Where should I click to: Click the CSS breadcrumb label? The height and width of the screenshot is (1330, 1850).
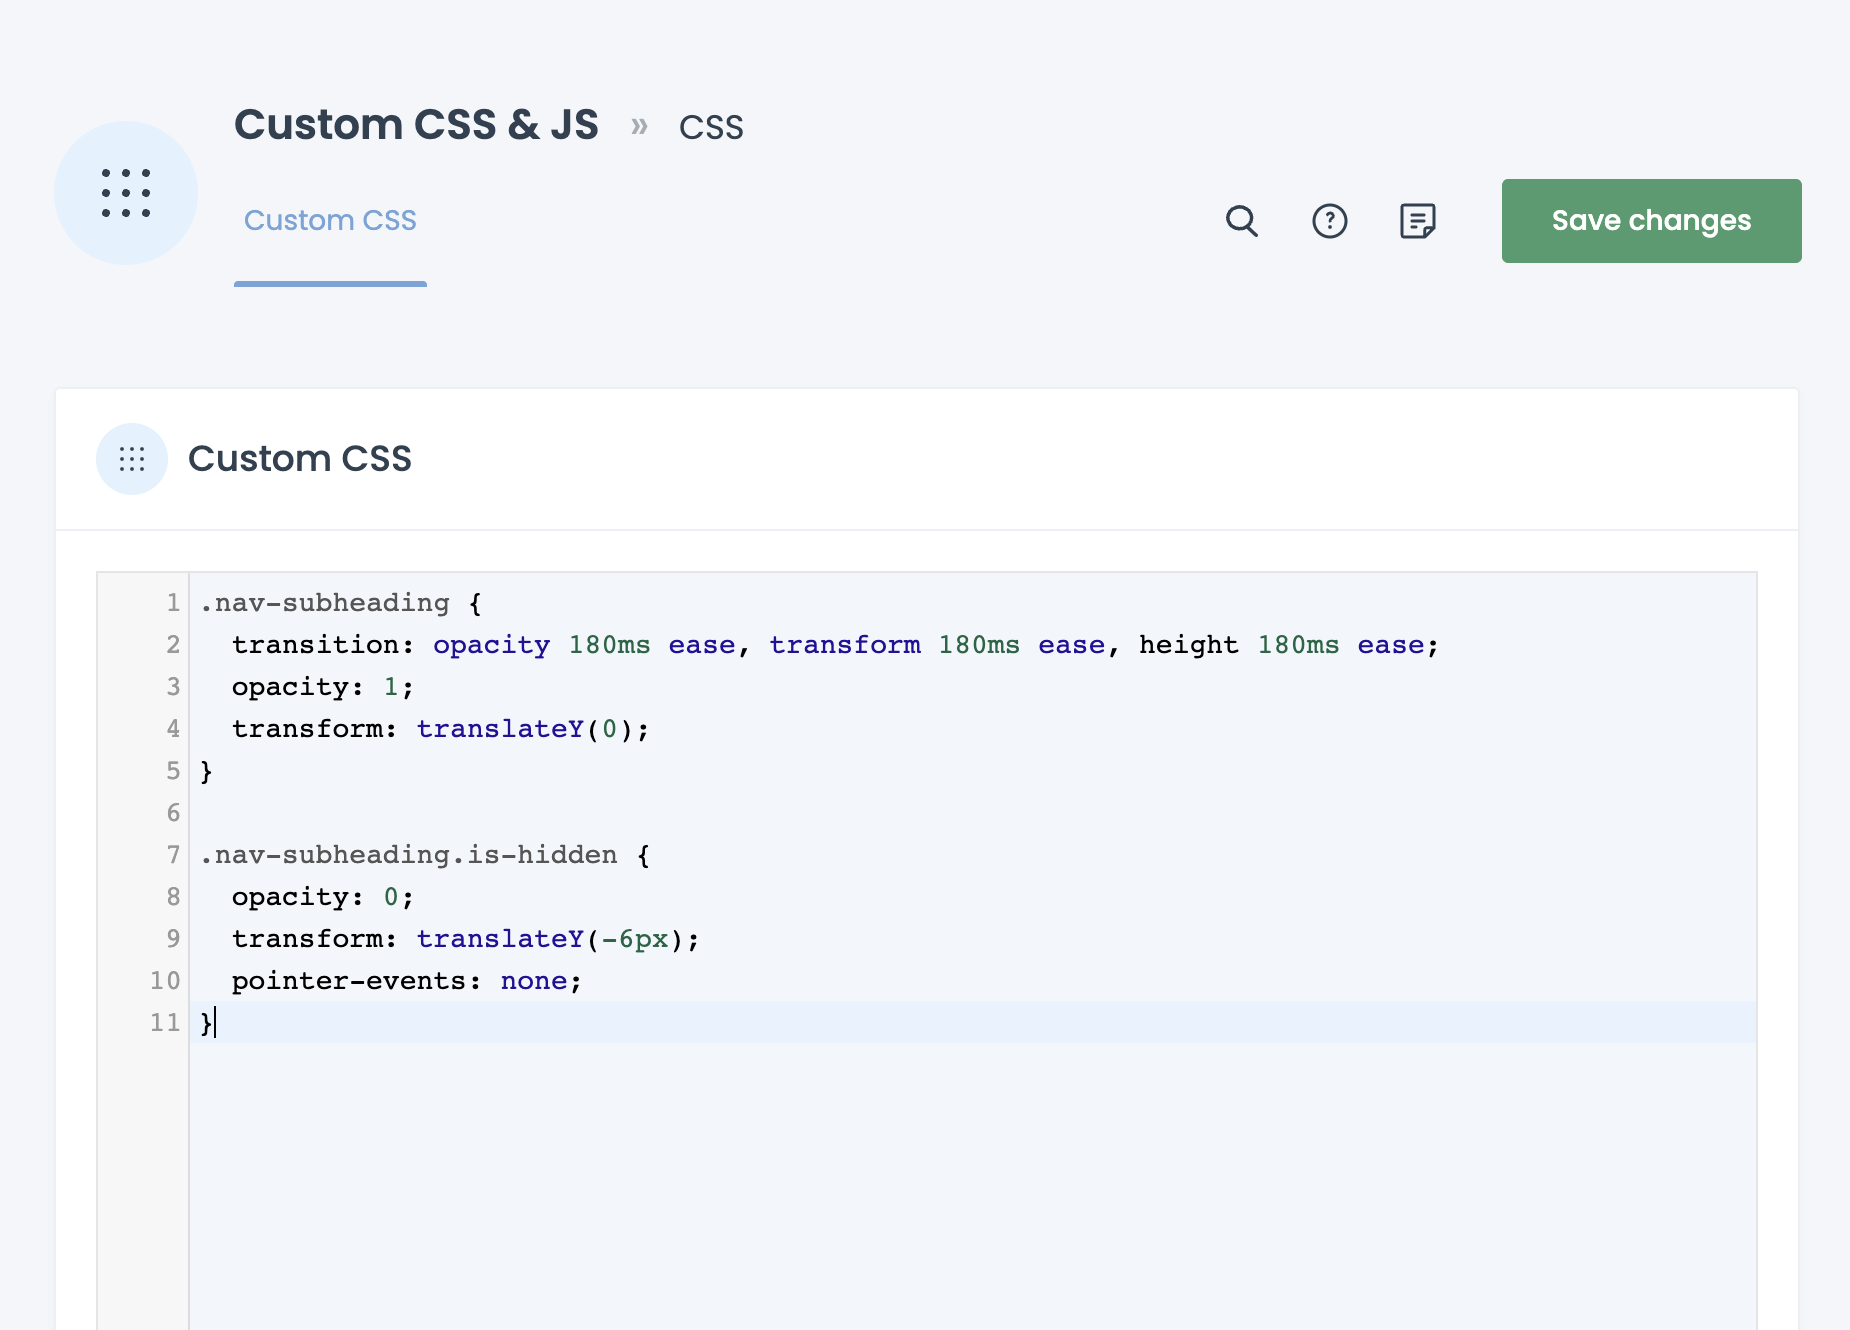(711, 128)
